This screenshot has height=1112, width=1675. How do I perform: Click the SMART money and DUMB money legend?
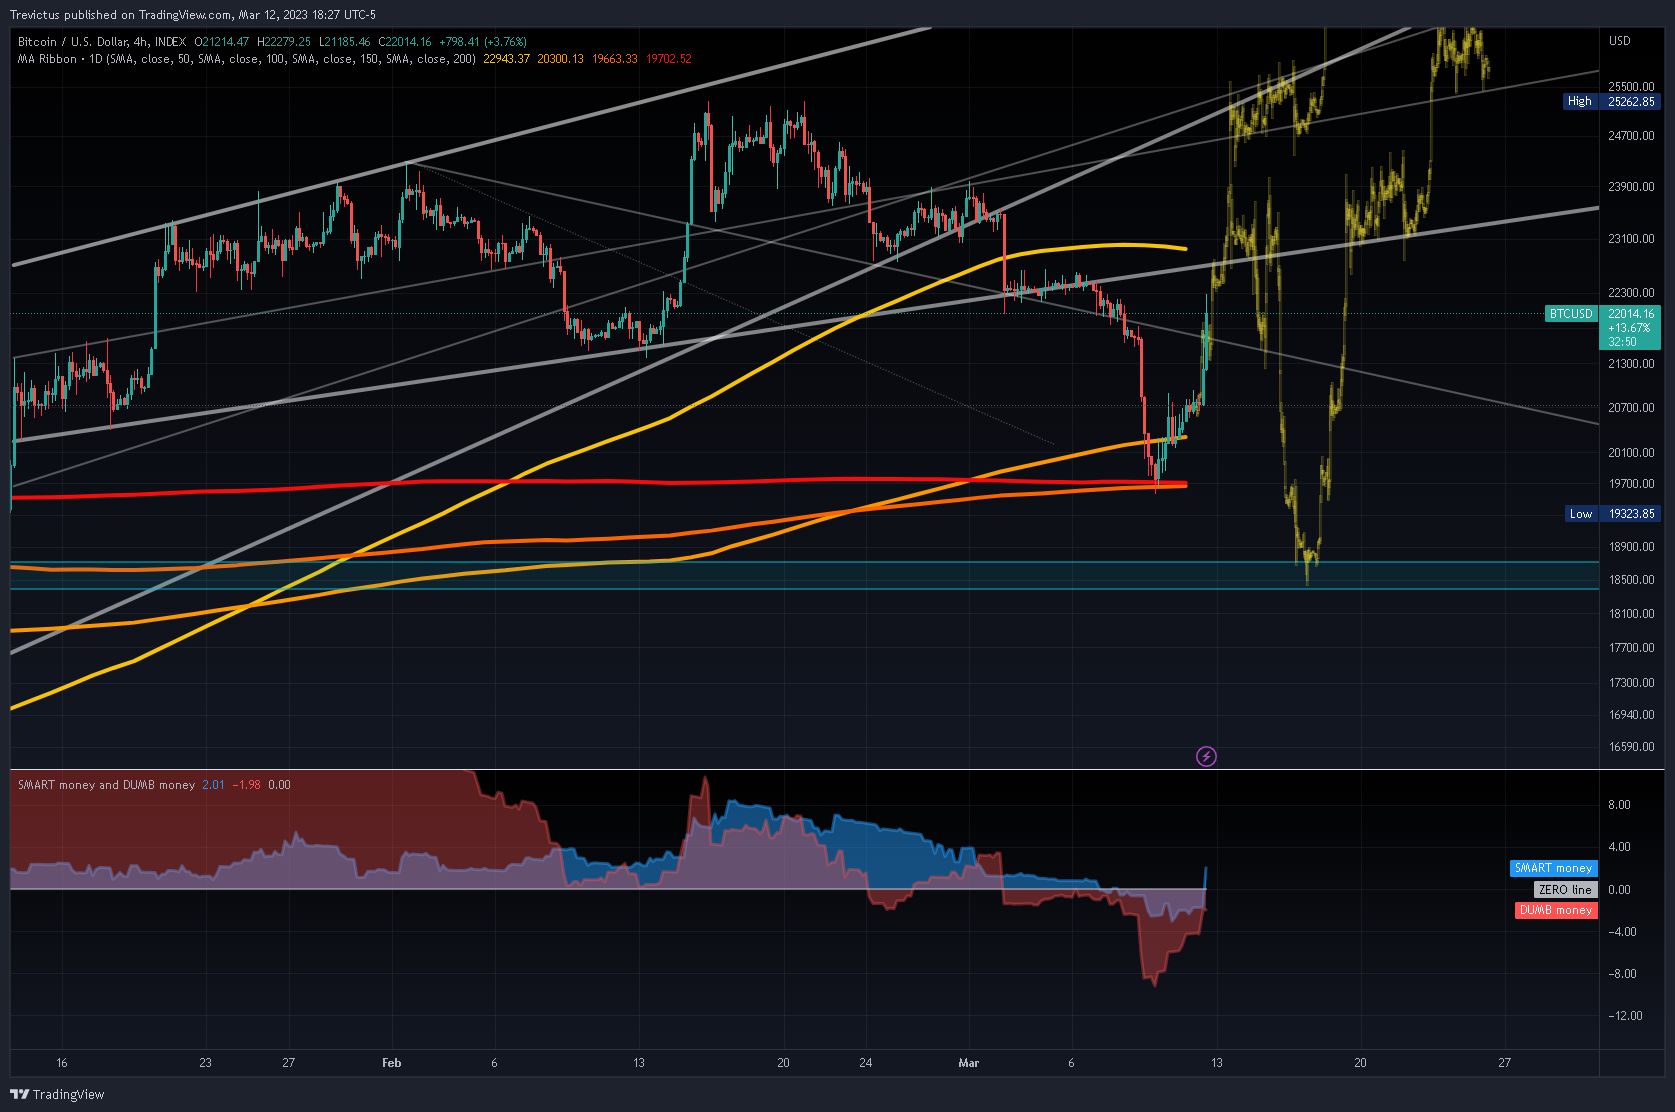107,785
